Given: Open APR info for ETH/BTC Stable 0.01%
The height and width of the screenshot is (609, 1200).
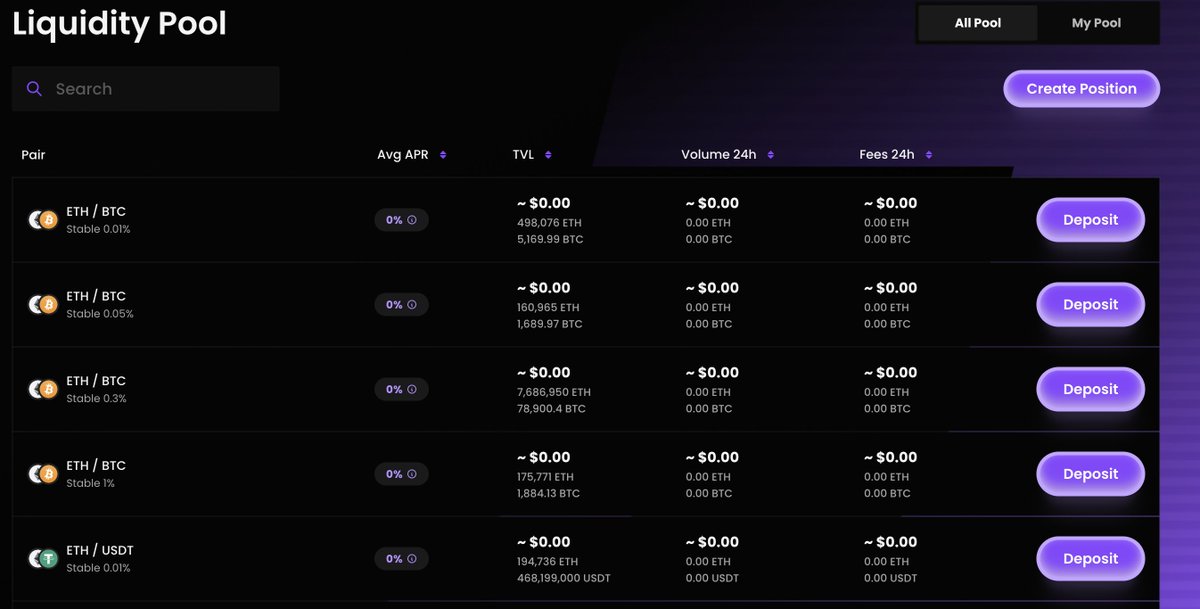Looking at the screenshot, I should click(412, 220).
